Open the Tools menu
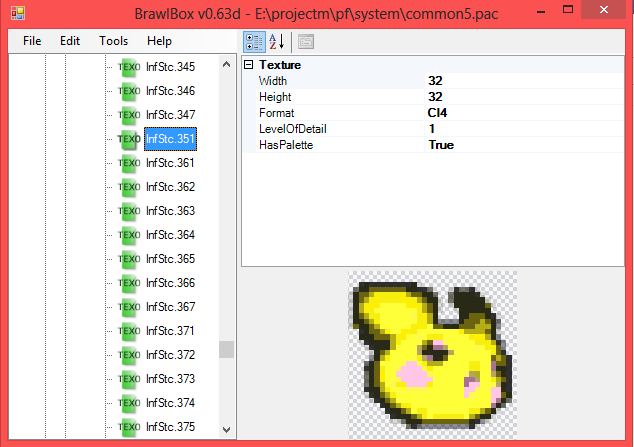This screenshot has width=634, height=447. [x=114, y=41]
